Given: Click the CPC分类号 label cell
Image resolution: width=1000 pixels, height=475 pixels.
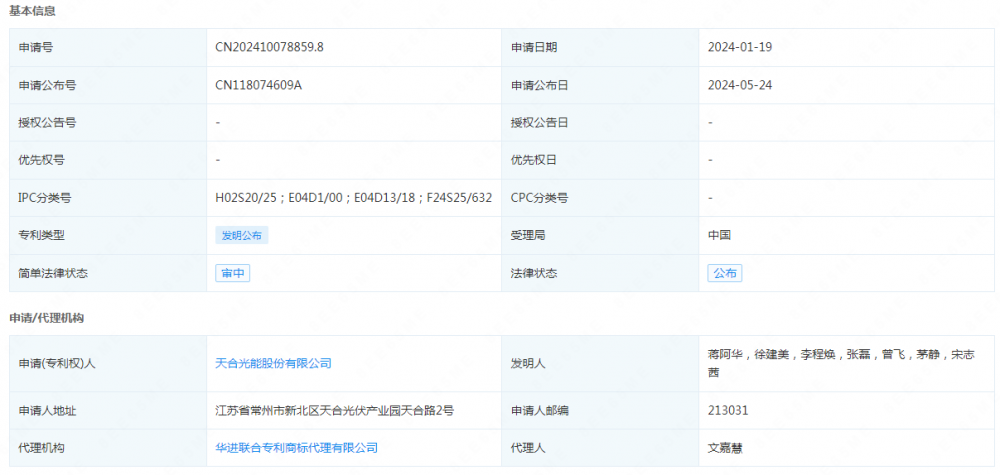Looking at the screenshot, I should tap(600, 198).
